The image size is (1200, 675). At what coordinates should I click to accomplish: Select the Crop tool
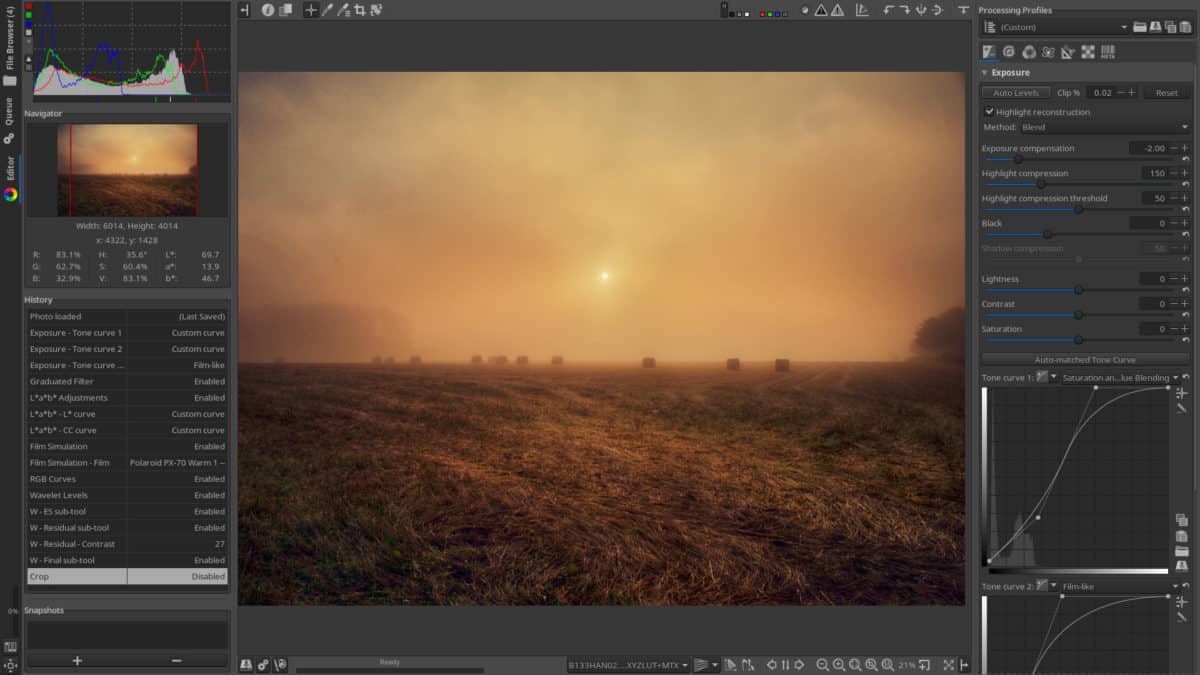click(x=362, y=10)
